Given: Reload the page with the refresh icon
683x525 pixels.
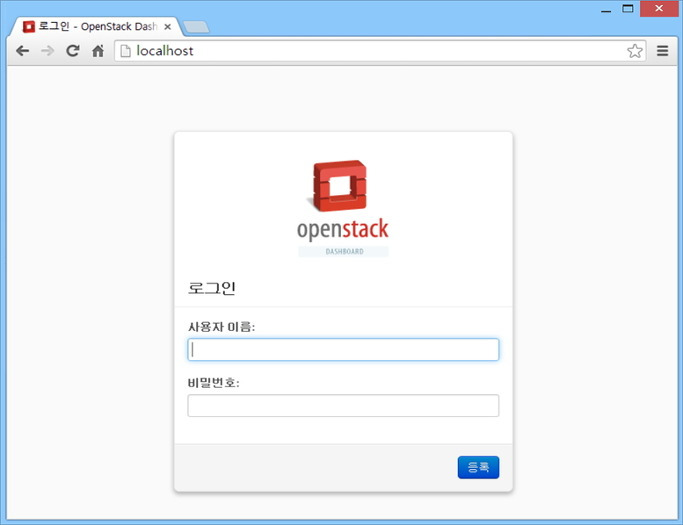Looking at the screenshot, I should click(x=73, y=51).
